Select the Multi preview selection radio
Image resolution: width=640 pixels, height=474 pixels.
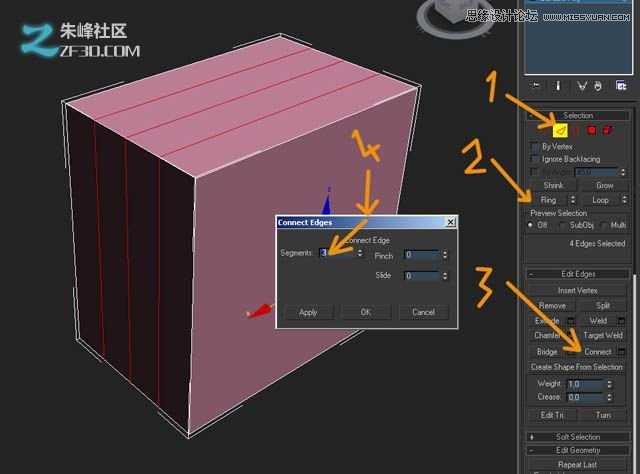604,225
